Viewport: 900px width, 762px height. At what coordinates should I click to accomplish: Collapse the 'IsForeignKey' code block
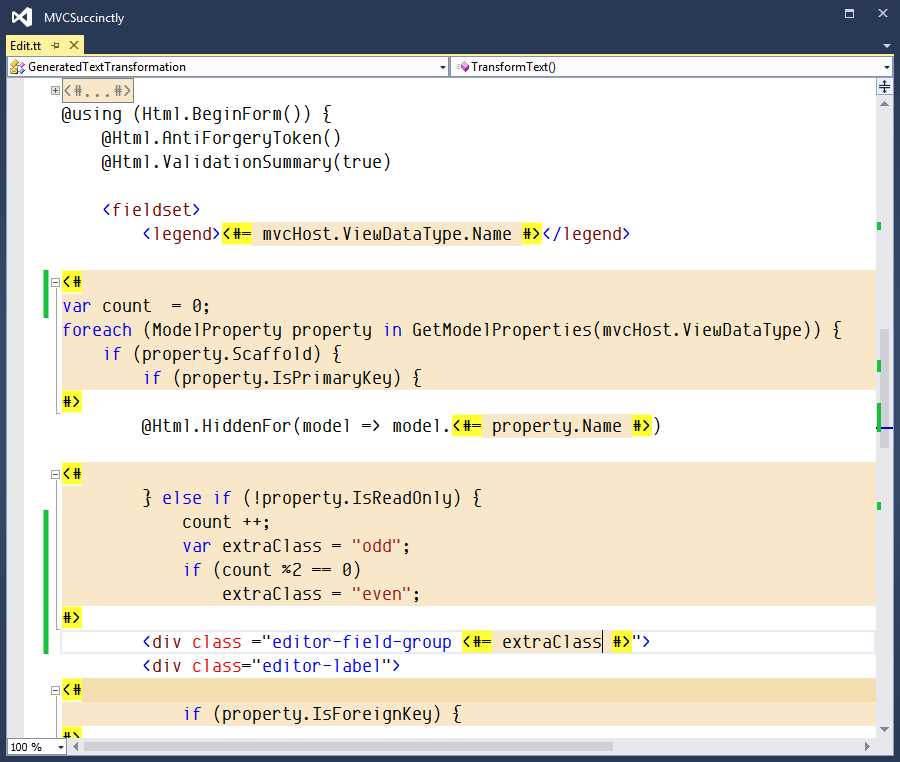[55, 690]
